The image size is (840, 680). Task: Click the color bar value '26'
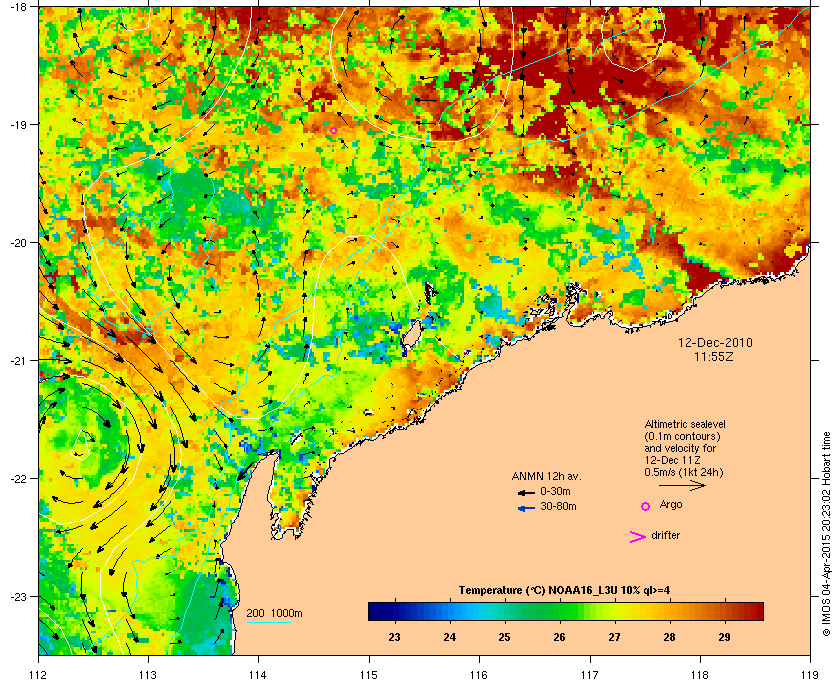point(559,637)
